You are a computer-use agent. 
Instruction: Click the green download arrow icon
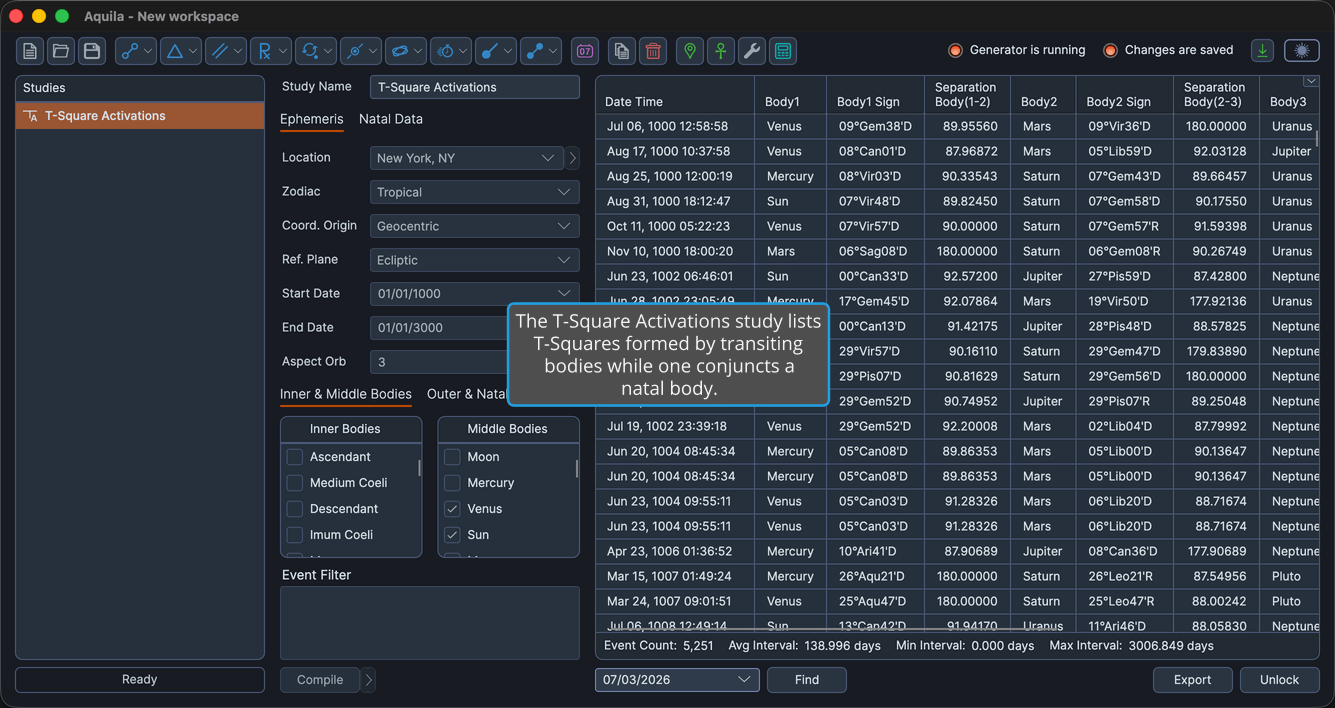tap(1262, 50)
